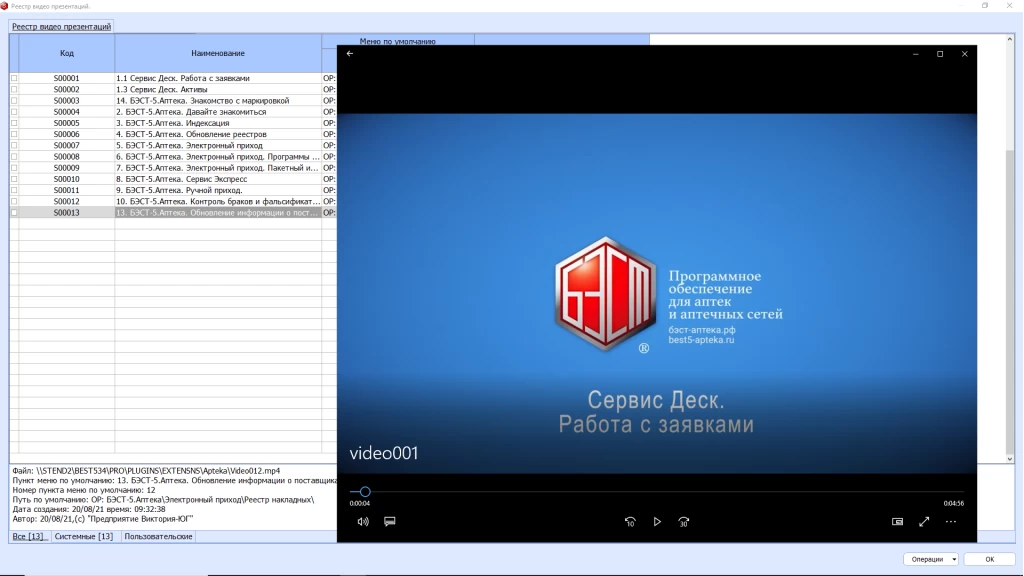Tick checkbox for row S00006

(x=14, y=135)
